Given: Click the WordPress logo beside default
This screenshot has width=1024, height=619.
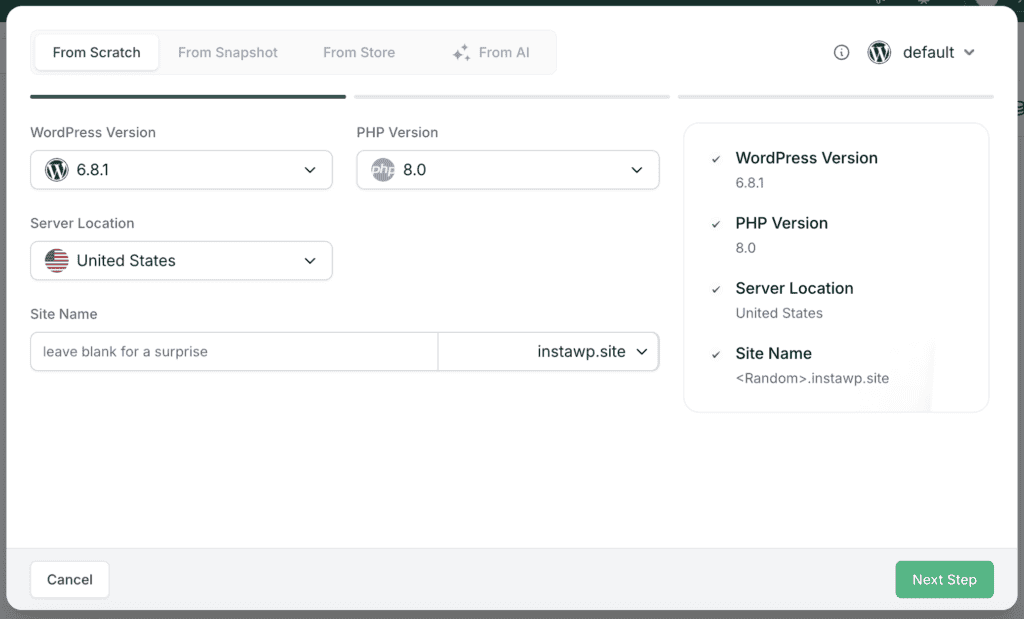Looking at the screenshot, I should point(879,52).
